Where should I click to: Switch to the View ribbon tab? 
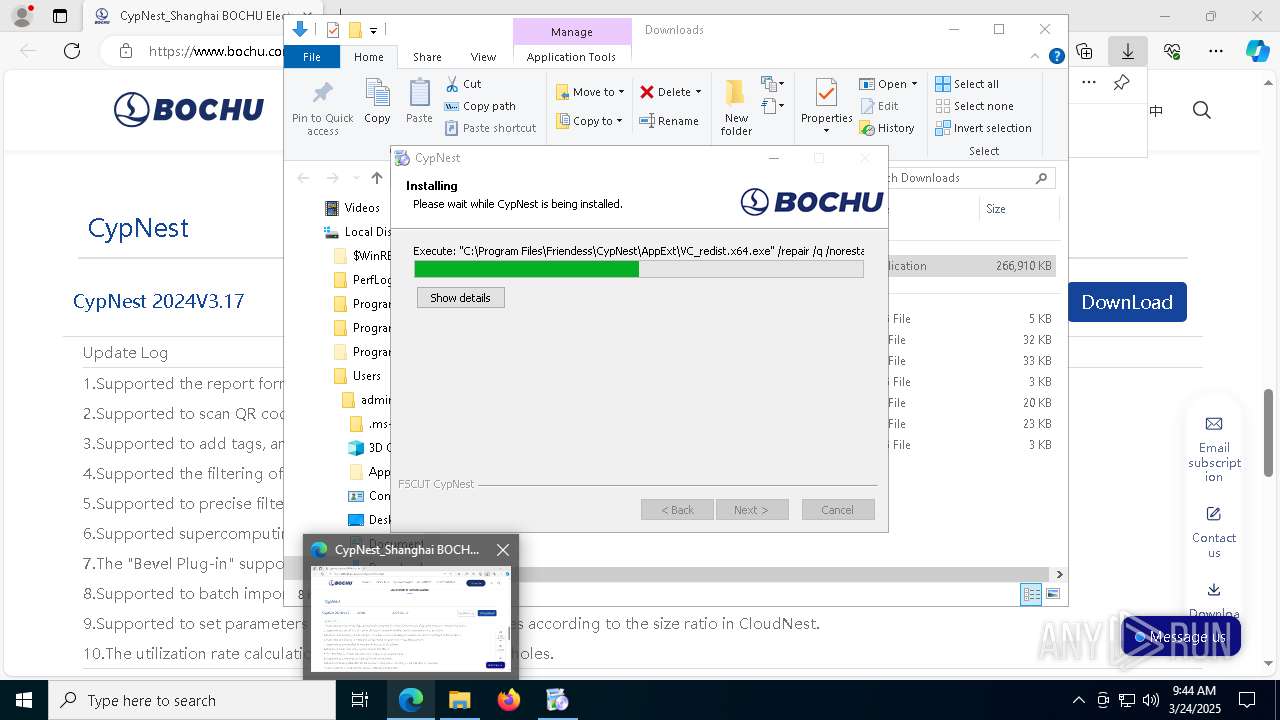(483, 57)
